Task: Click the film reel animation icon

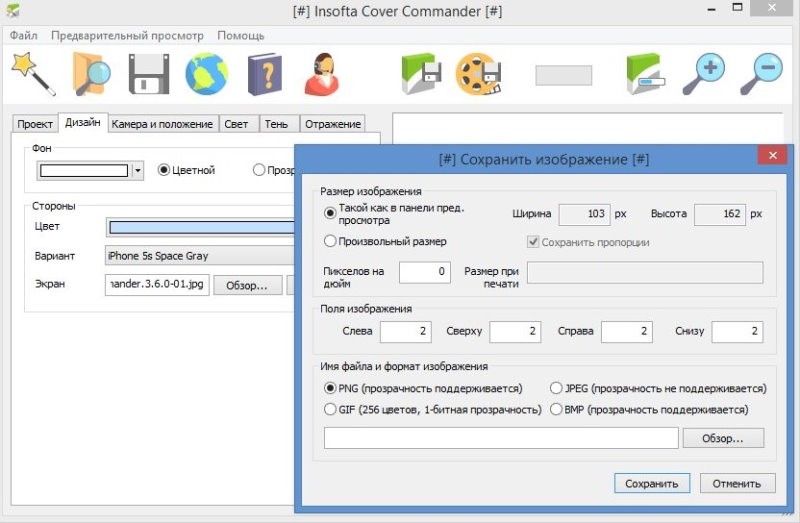Action: click(x=476, y=73)
